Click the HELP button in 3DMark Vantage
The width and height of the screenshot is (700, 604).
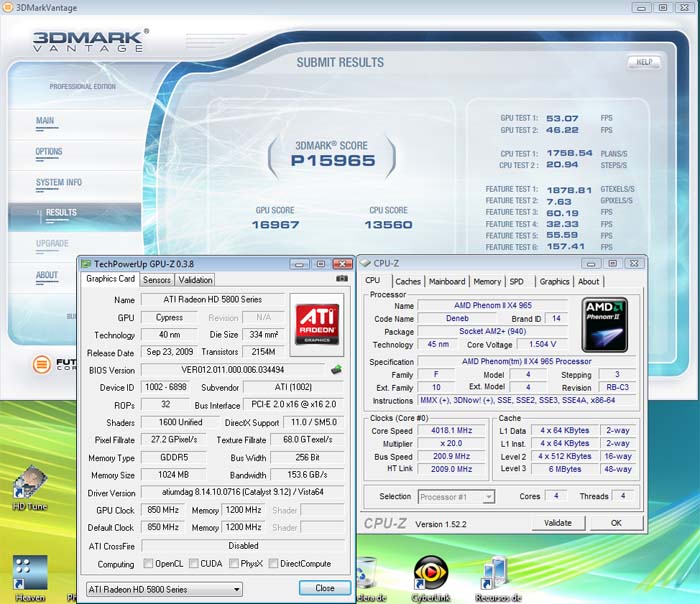tap(644, 62)
